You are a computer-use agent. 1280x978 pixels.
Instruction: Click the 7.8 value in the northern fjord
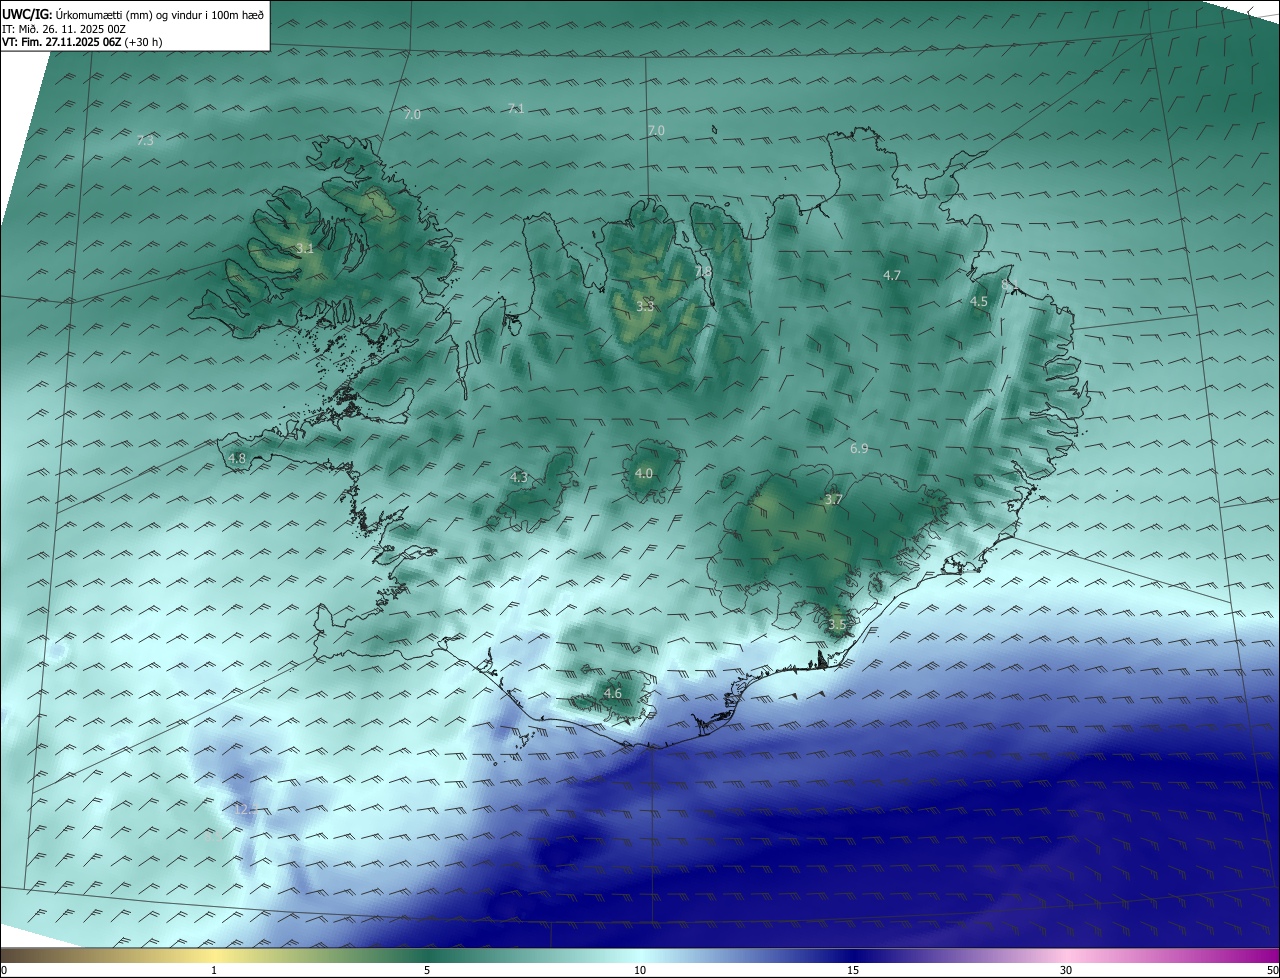click(x=703, y=271)
